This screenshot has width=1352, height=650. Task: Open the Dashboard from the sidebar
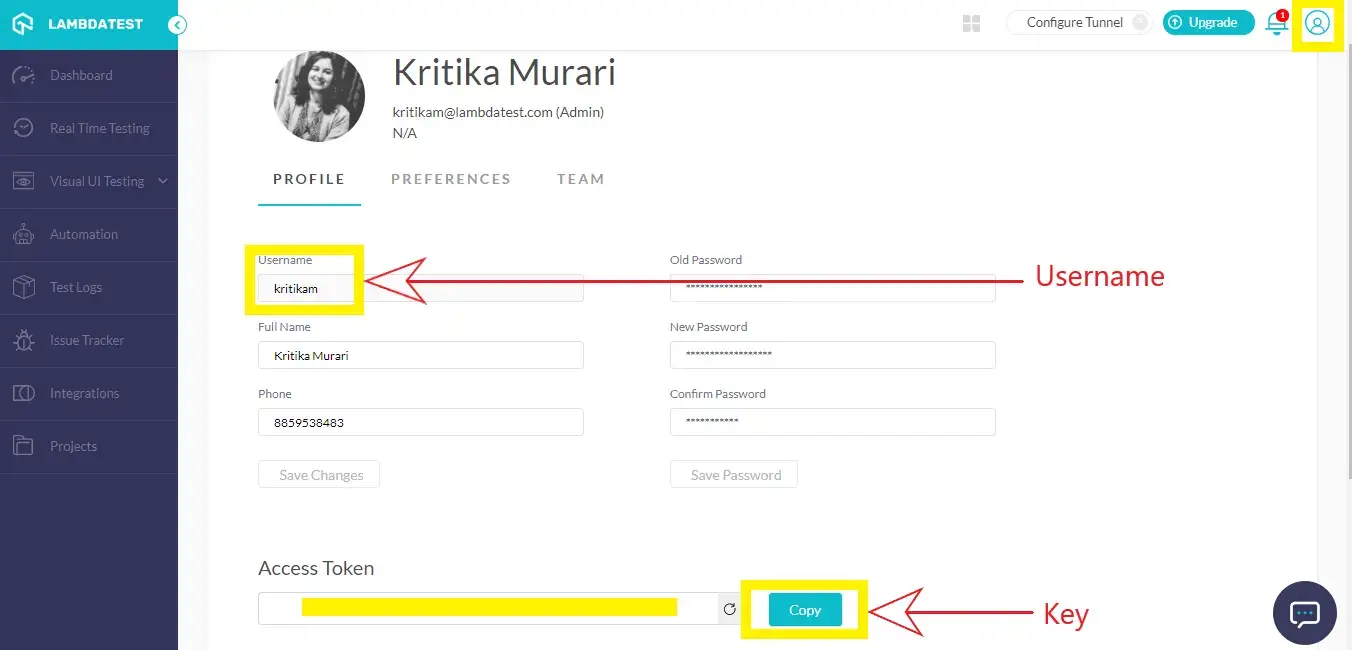[x=81, y=75]
